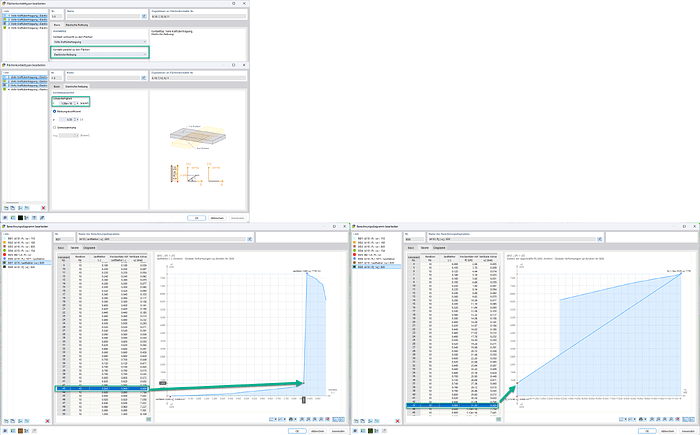Click Anwenden in left Berechnungsdiagramm dialog
Image resolution: width=700 pixels, height=435 pixels.
338,431
